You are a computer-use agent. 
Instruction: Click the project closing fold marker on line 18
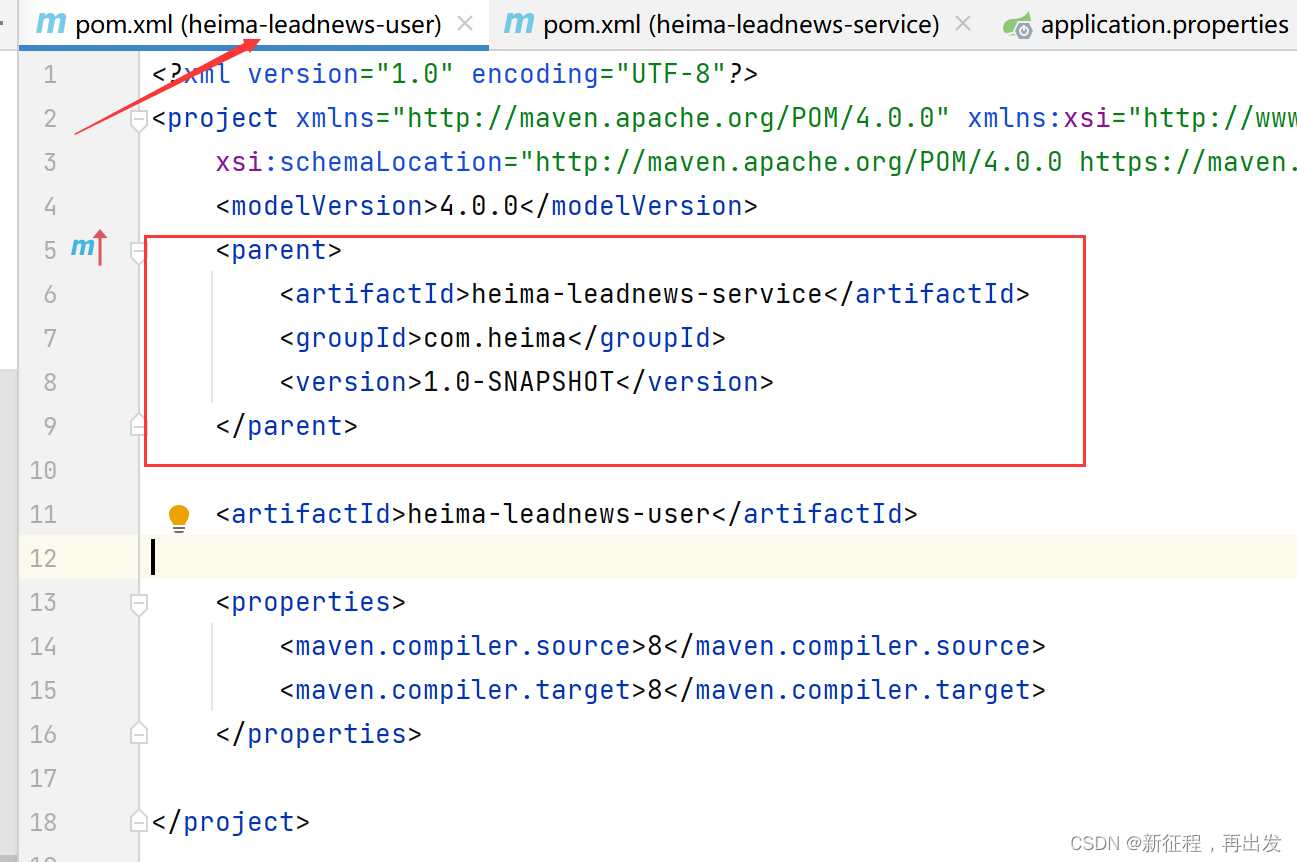(139, 822)
